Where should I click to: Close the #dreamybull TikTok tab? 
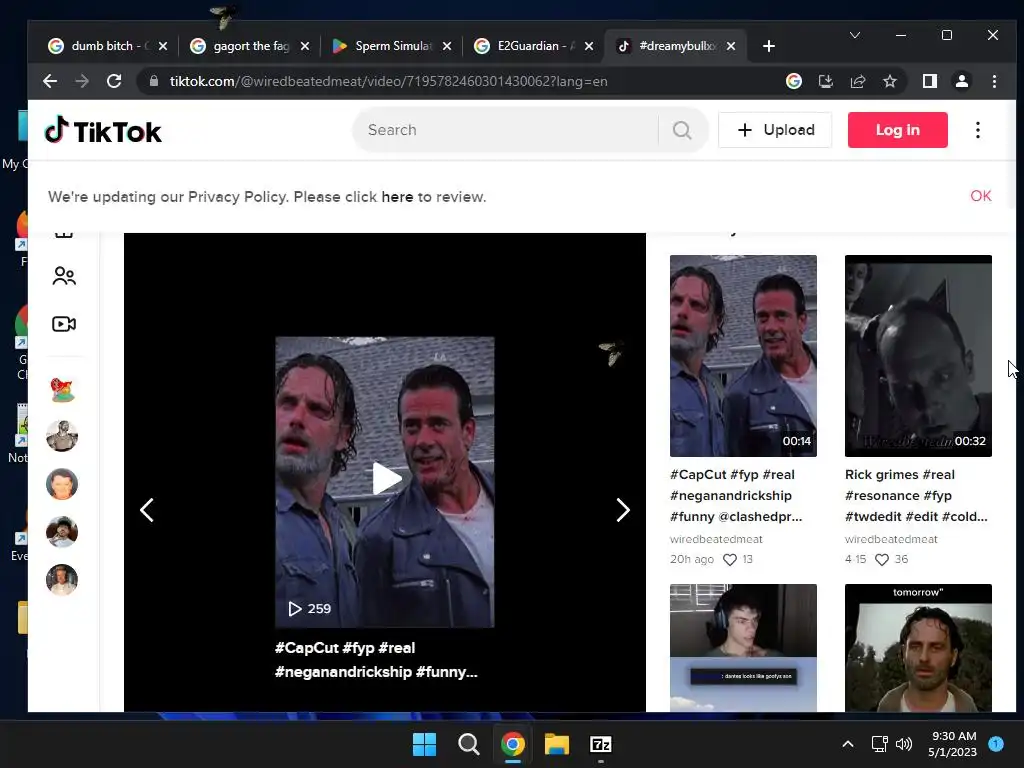point(731,46)
